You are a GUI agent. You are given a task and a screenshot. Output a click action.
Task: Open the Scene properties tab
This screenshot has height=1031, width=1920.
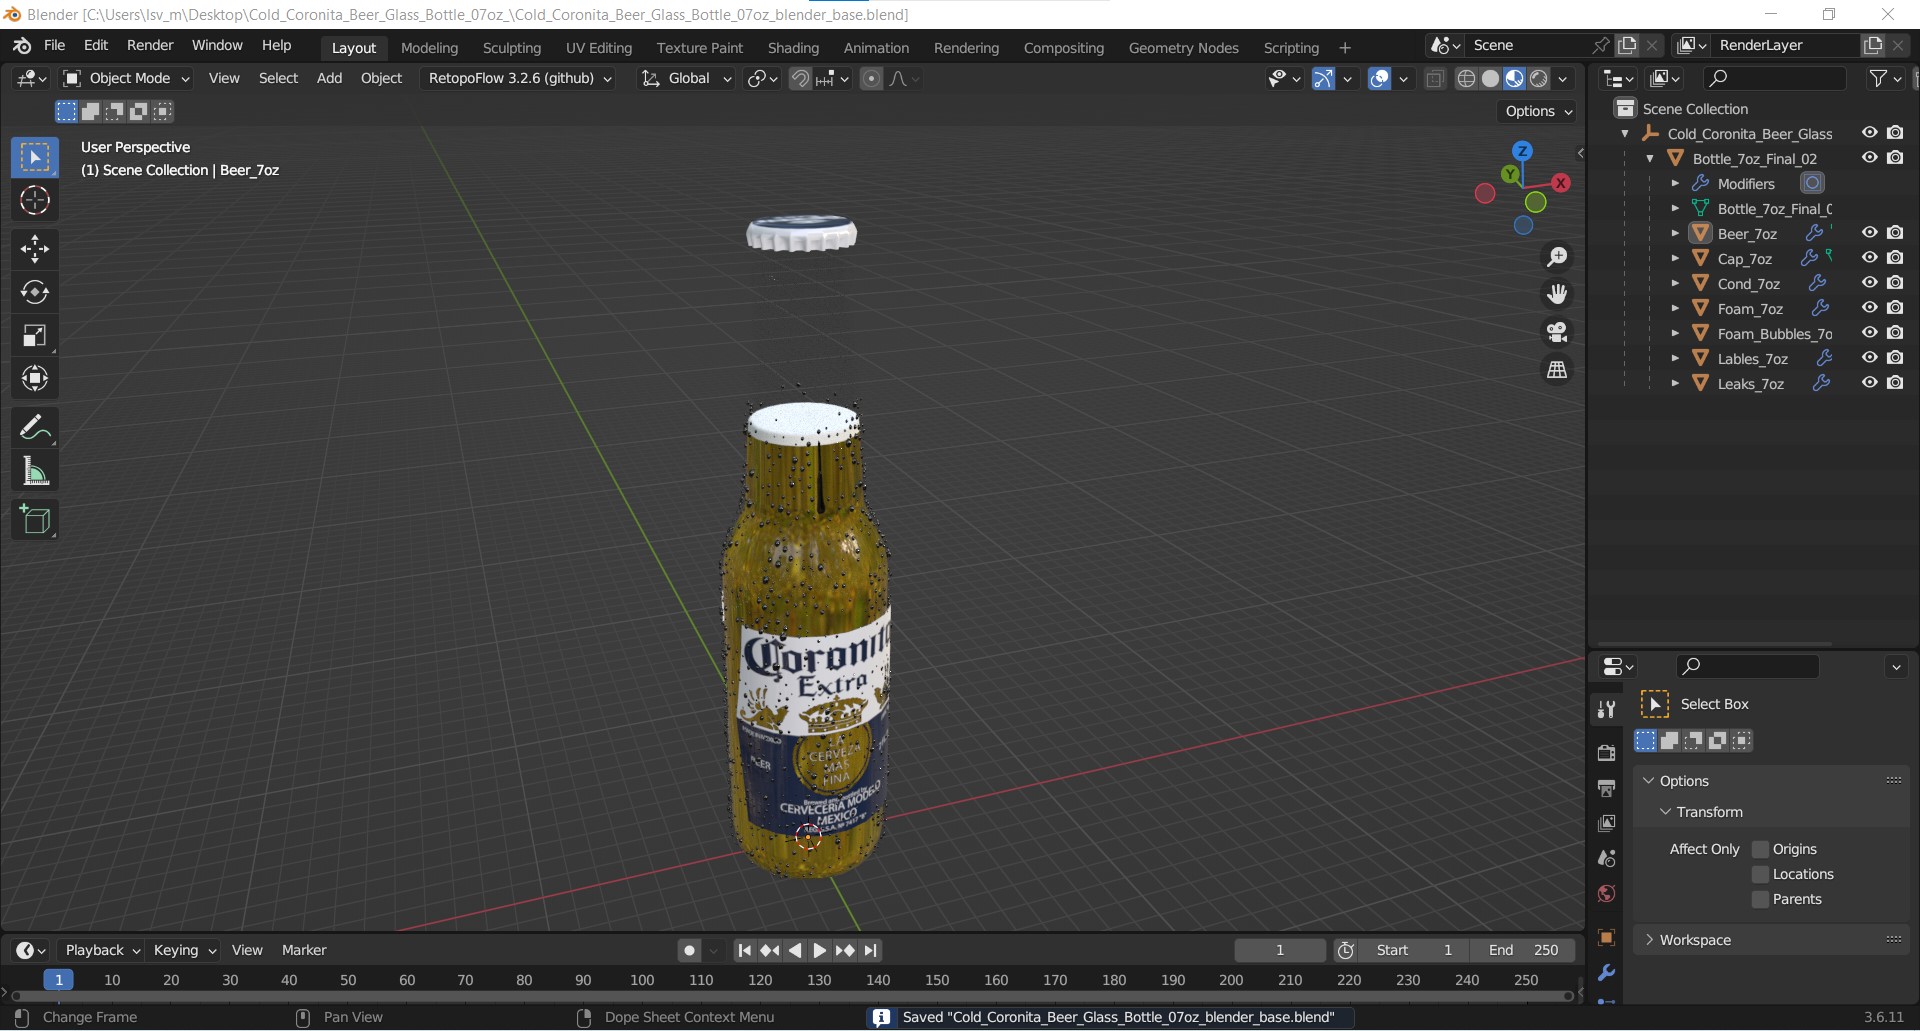coord(1606,859)
